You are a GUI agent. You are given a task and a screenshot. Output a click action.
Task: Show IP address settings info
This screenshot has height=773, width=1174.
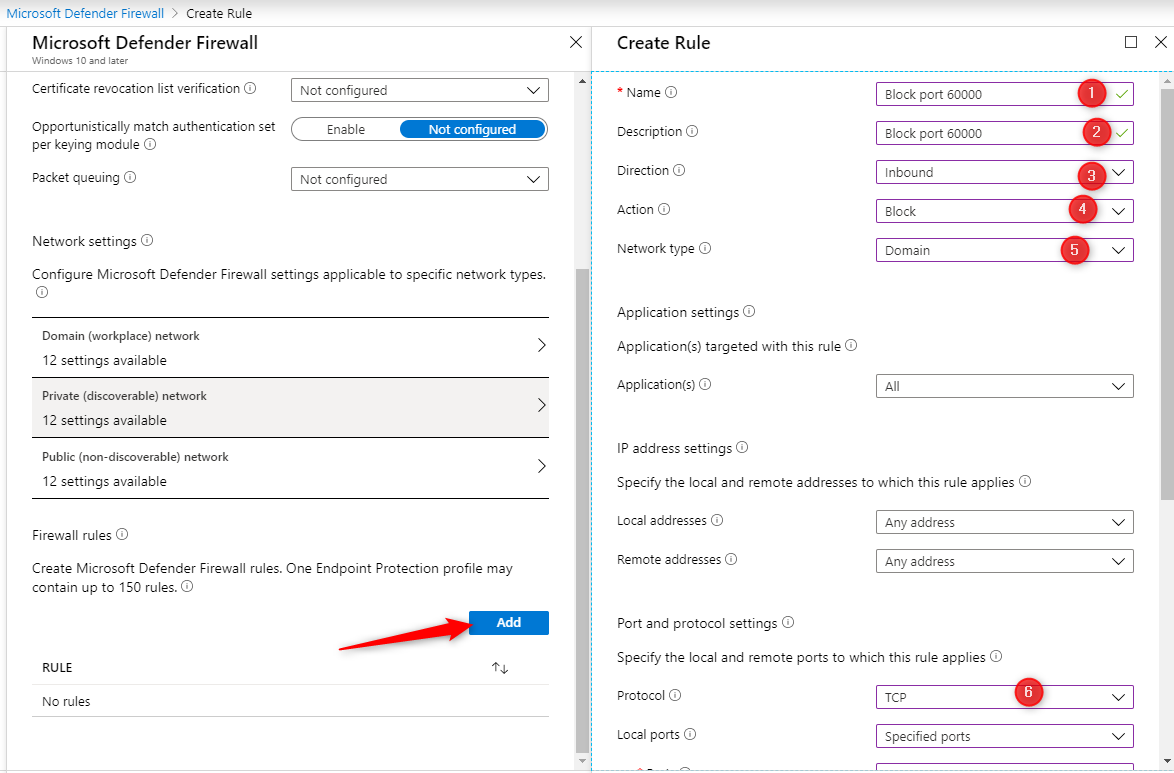coord(742,447)
